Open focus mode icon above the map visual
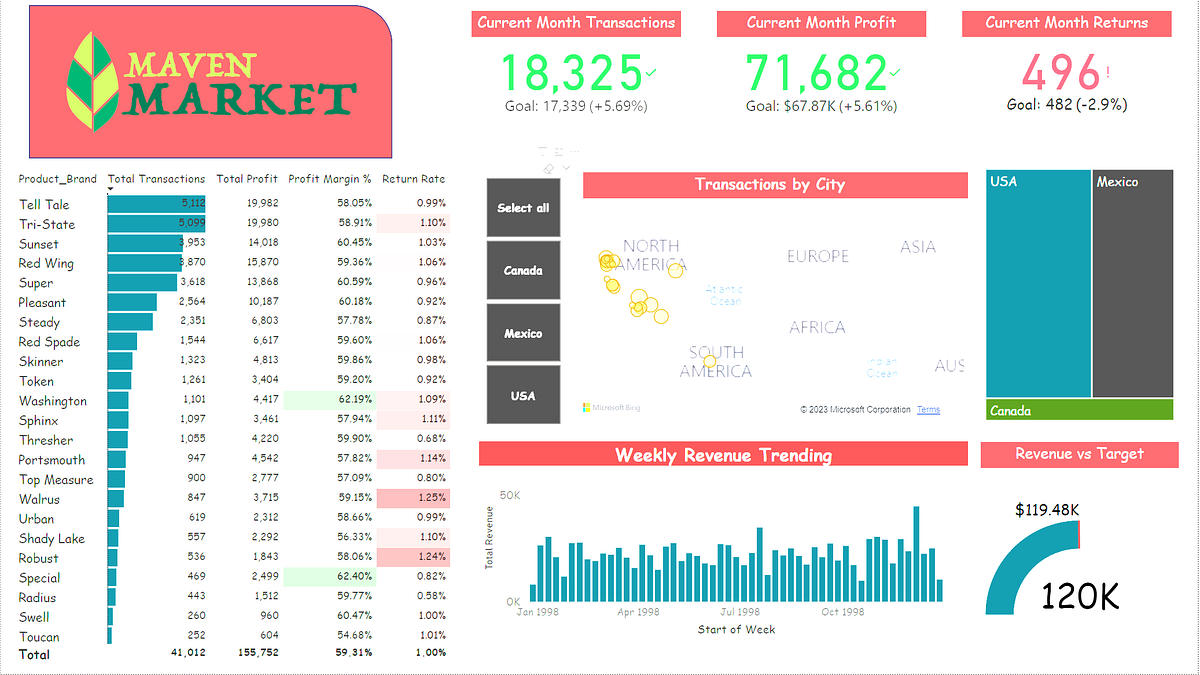1200x675 pixels. (558, 150)
